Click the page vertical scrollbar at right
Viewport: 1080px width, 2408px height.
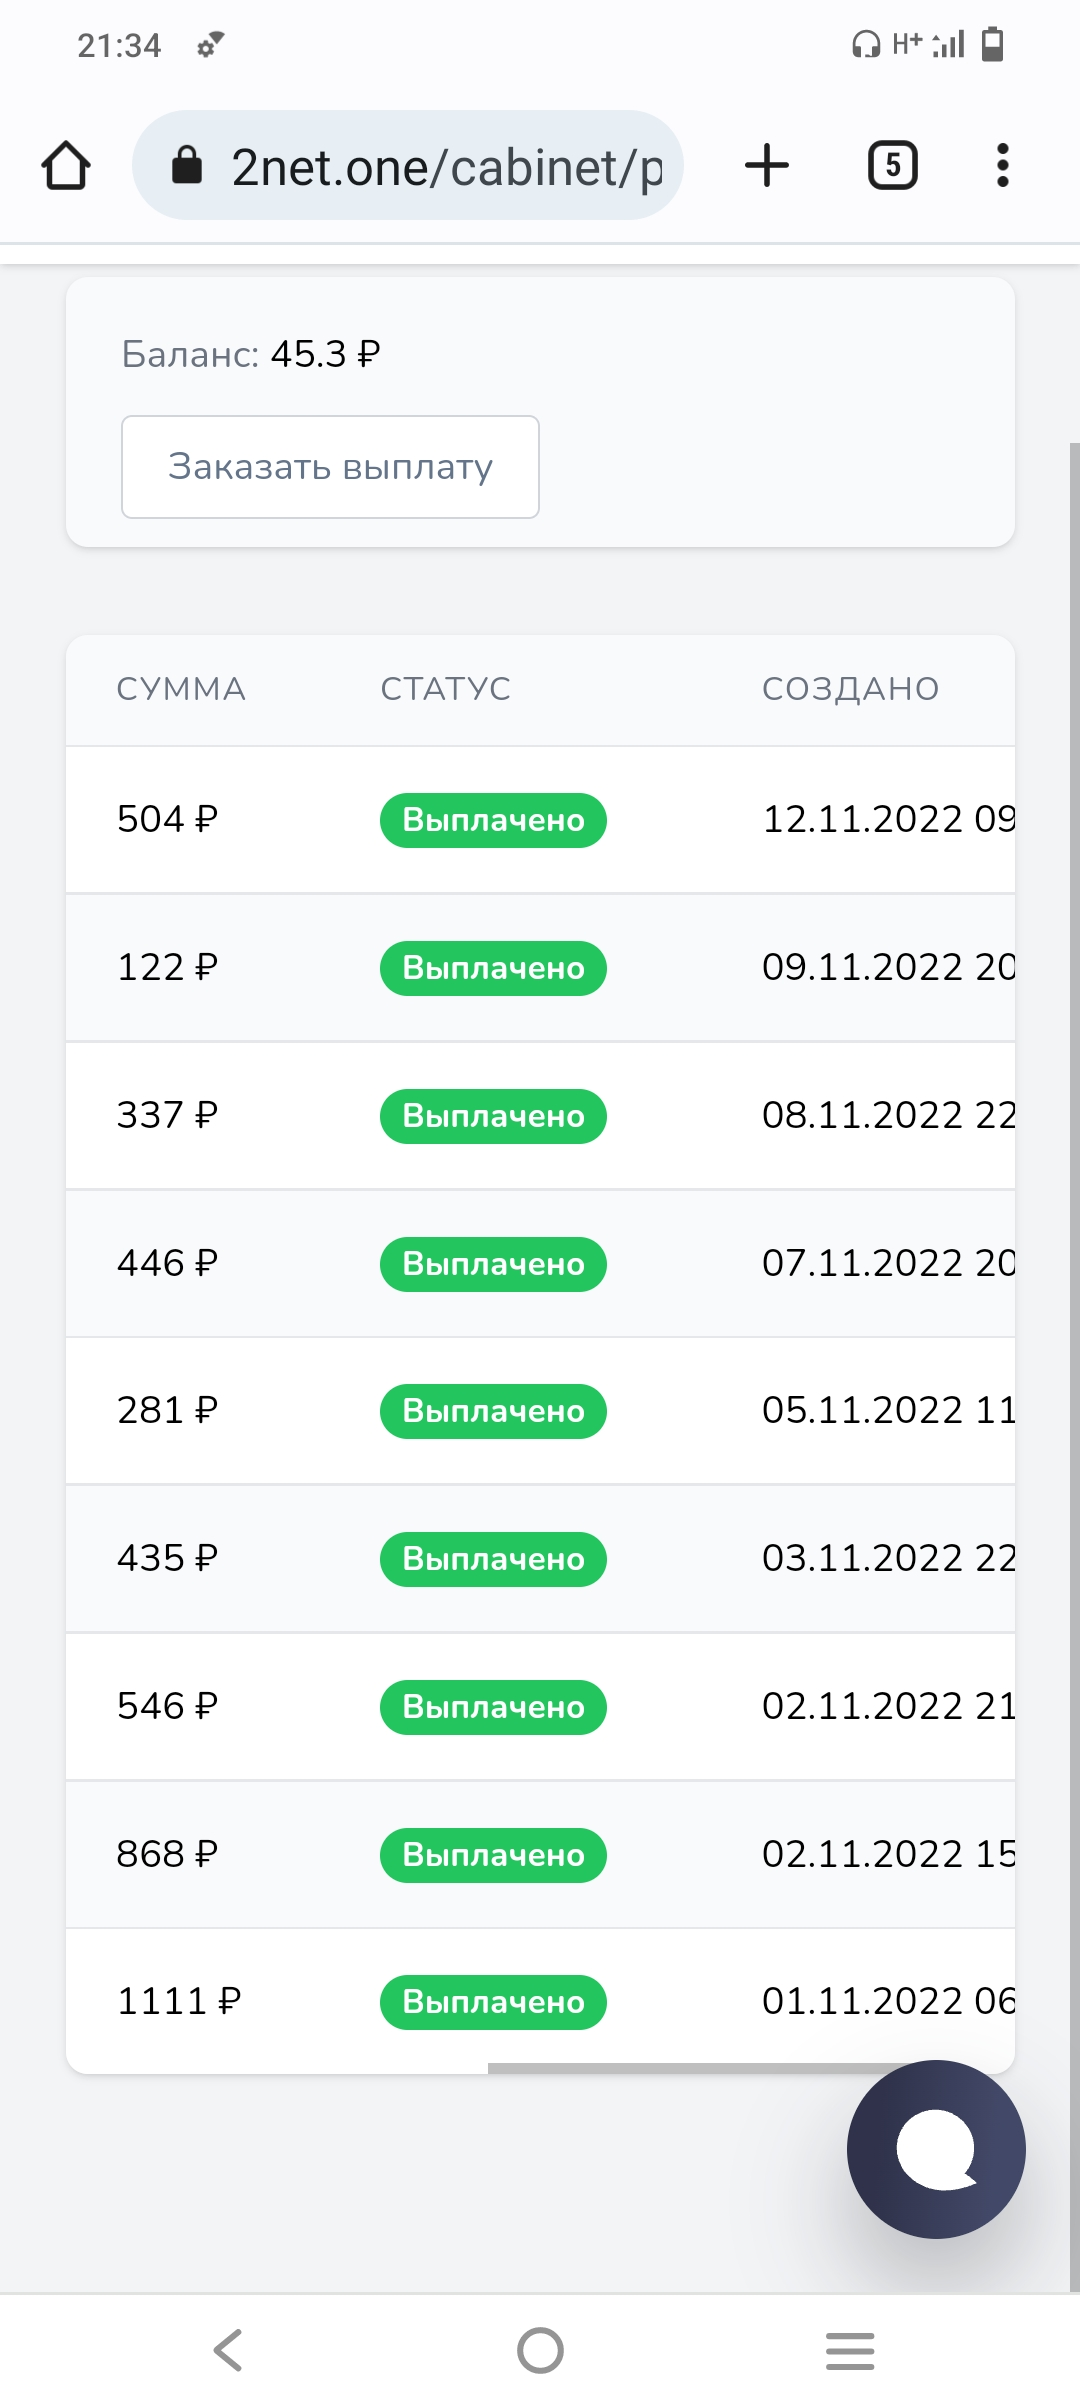[1074, 1365]
